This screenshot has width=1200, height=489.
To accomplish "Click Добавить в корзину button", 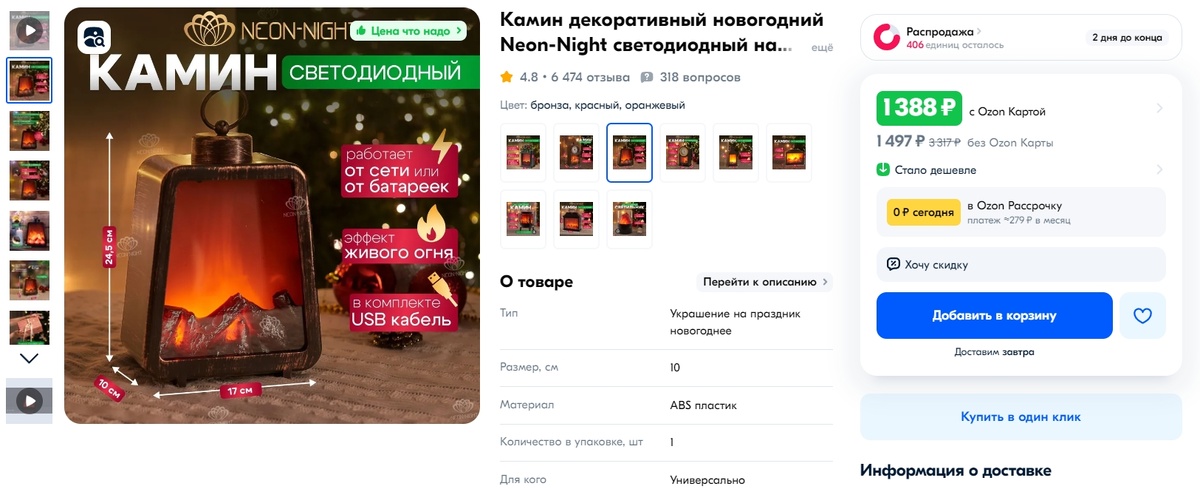I will pos(994,316).
